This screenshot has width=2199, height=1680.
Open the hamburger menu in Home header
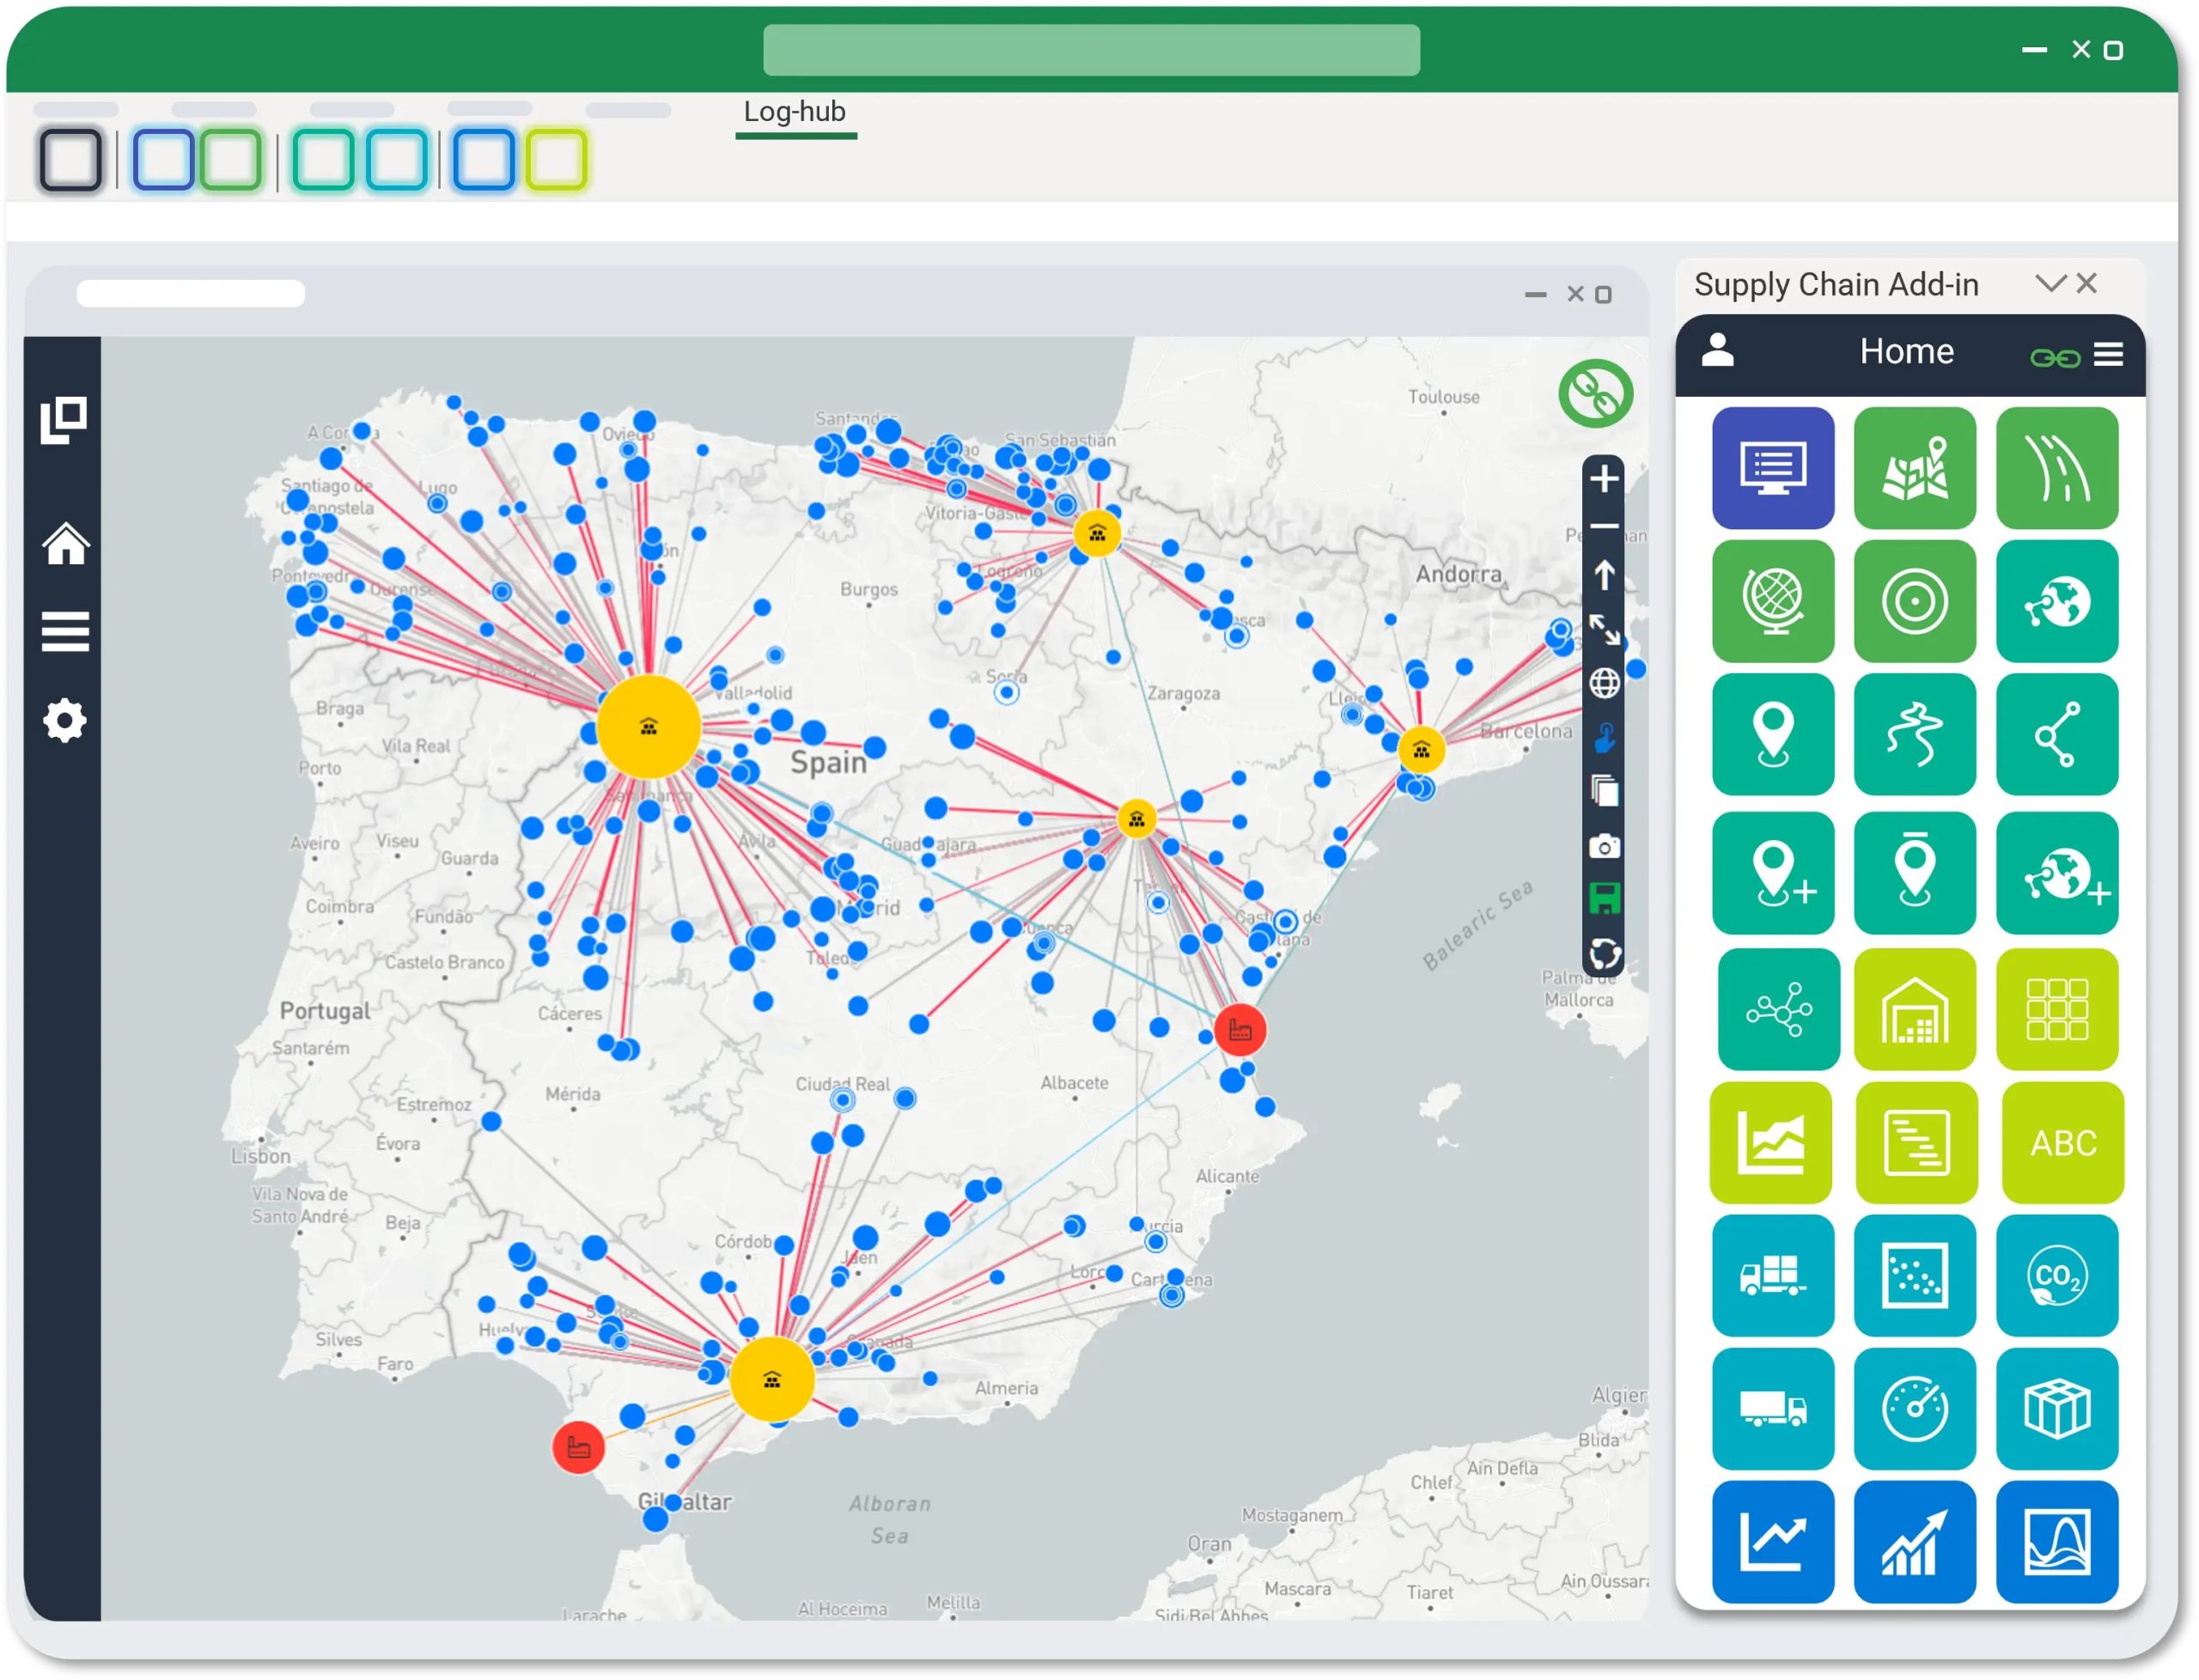(2108, 354)
